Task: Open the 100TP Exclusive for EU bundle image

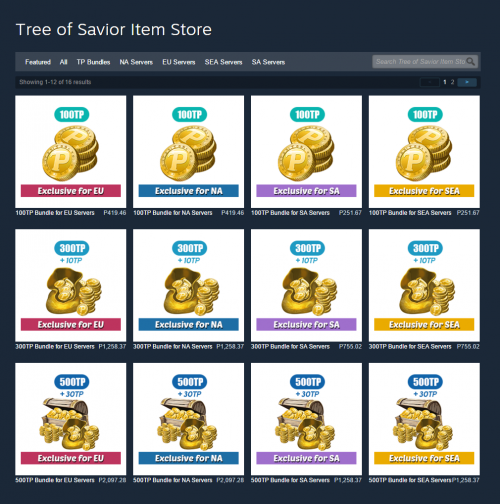Action: pyautogui.click(x=71, y=152)
